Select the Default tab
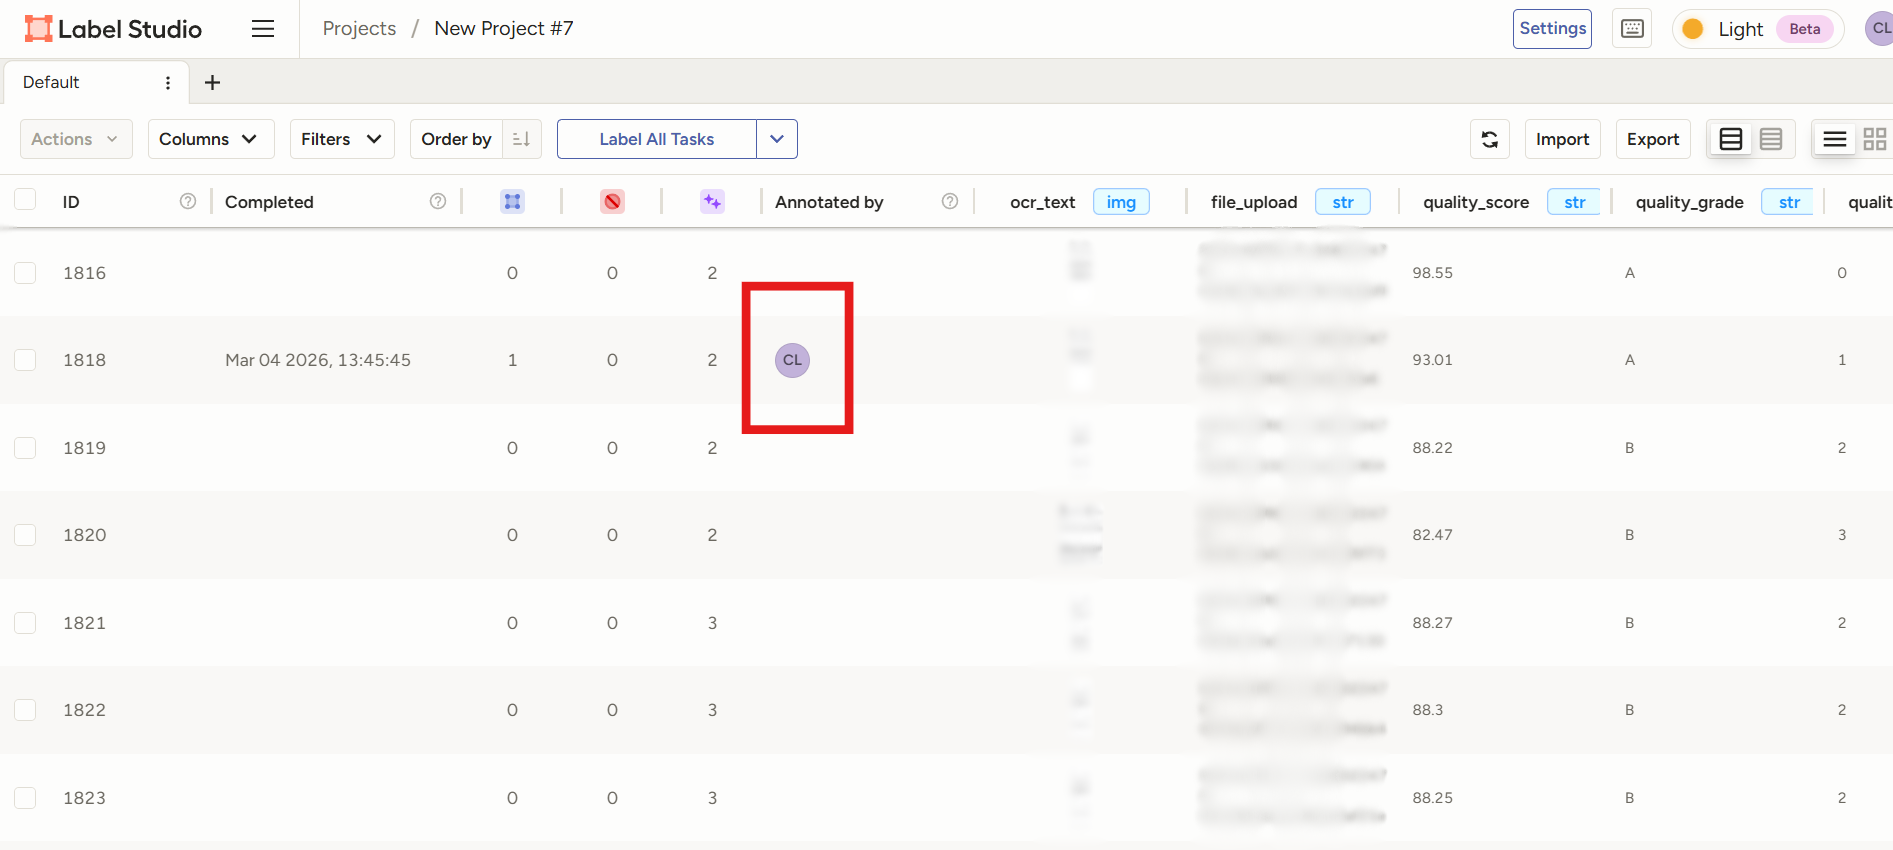 tap(52, 83)
